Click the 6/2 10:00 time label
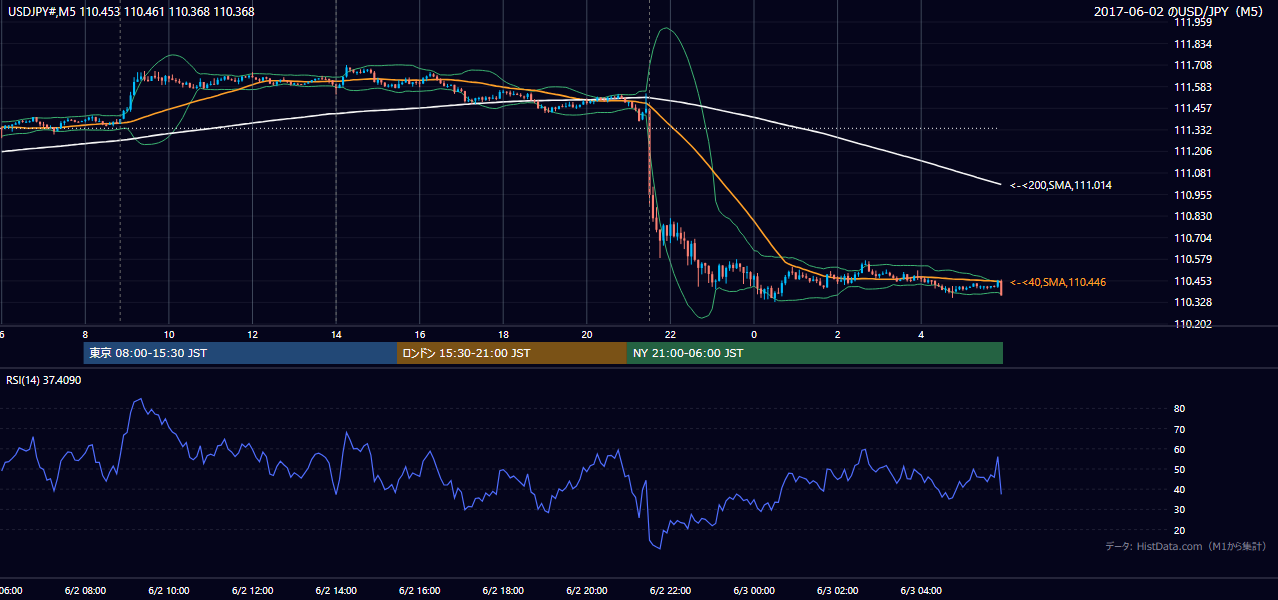 click(x=168, y=591)
